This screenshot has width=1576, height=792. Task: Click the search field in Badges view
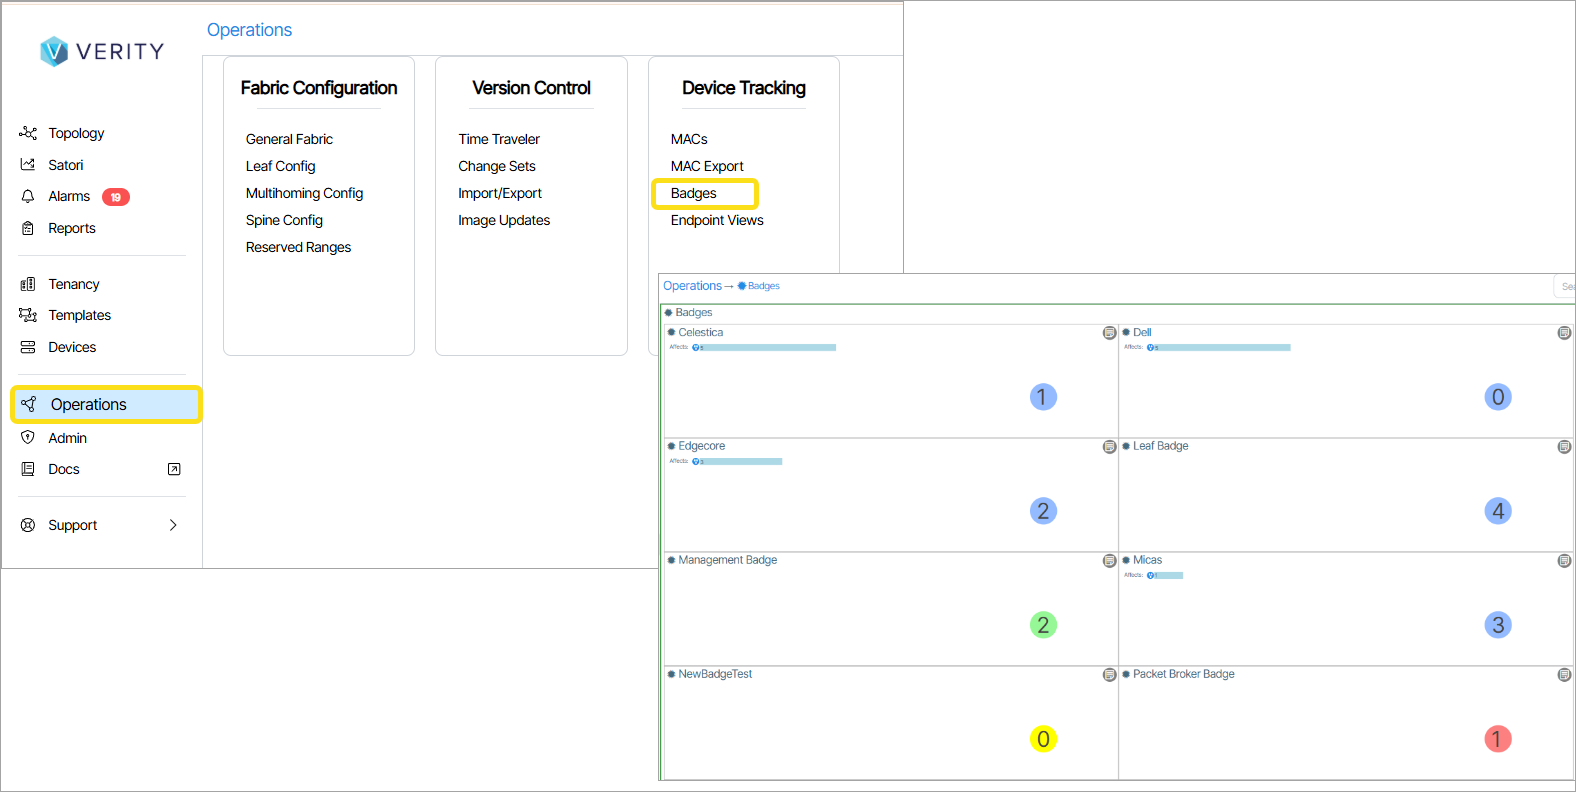tap(1565, 286)
